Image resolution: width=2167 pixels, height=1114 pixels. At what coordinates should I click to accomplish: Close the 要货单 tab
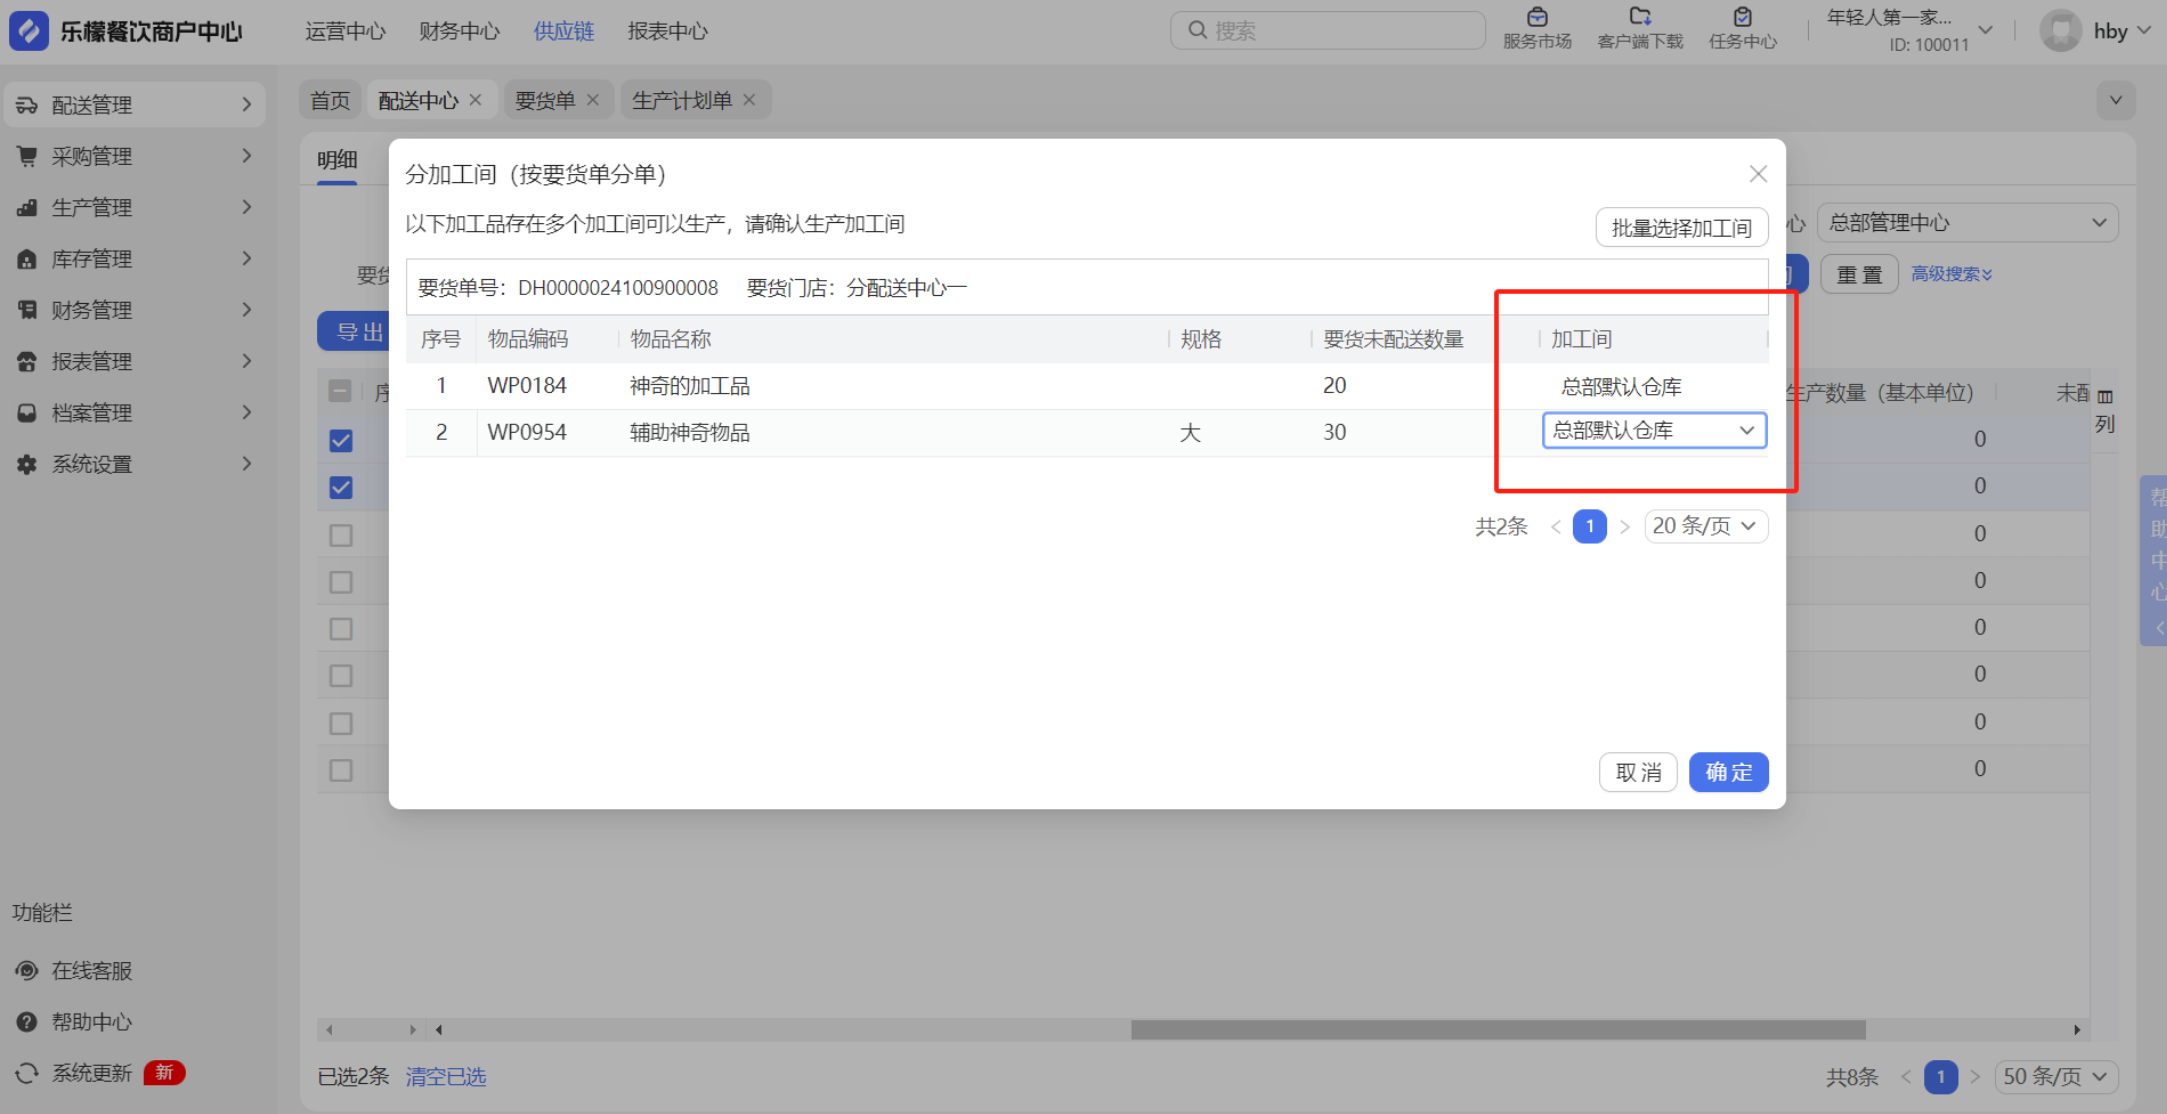(593, 100)
